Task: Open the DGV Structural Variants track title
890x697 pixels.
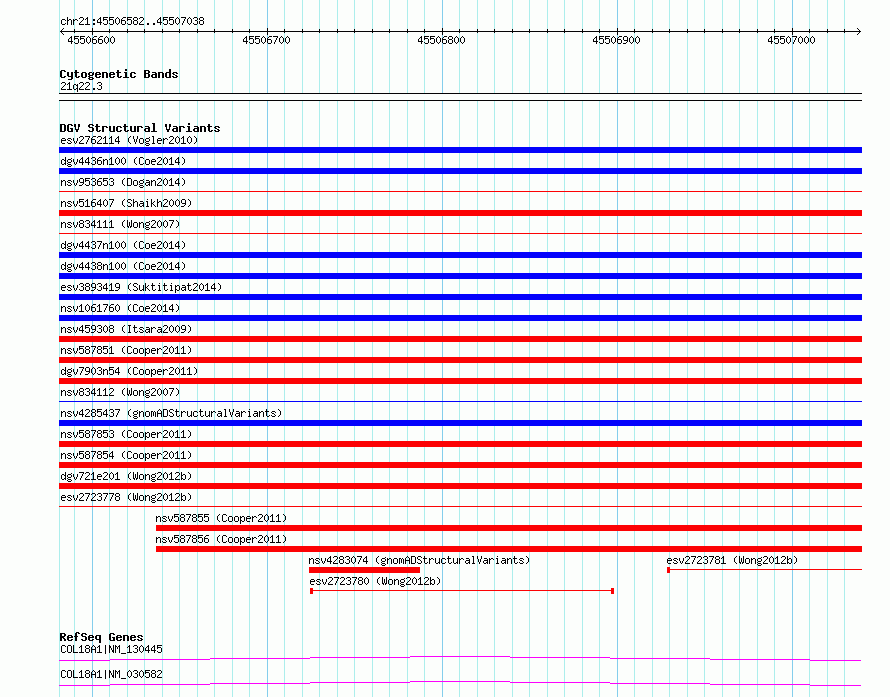Action: pyautogui.click(x=140, y=128)
